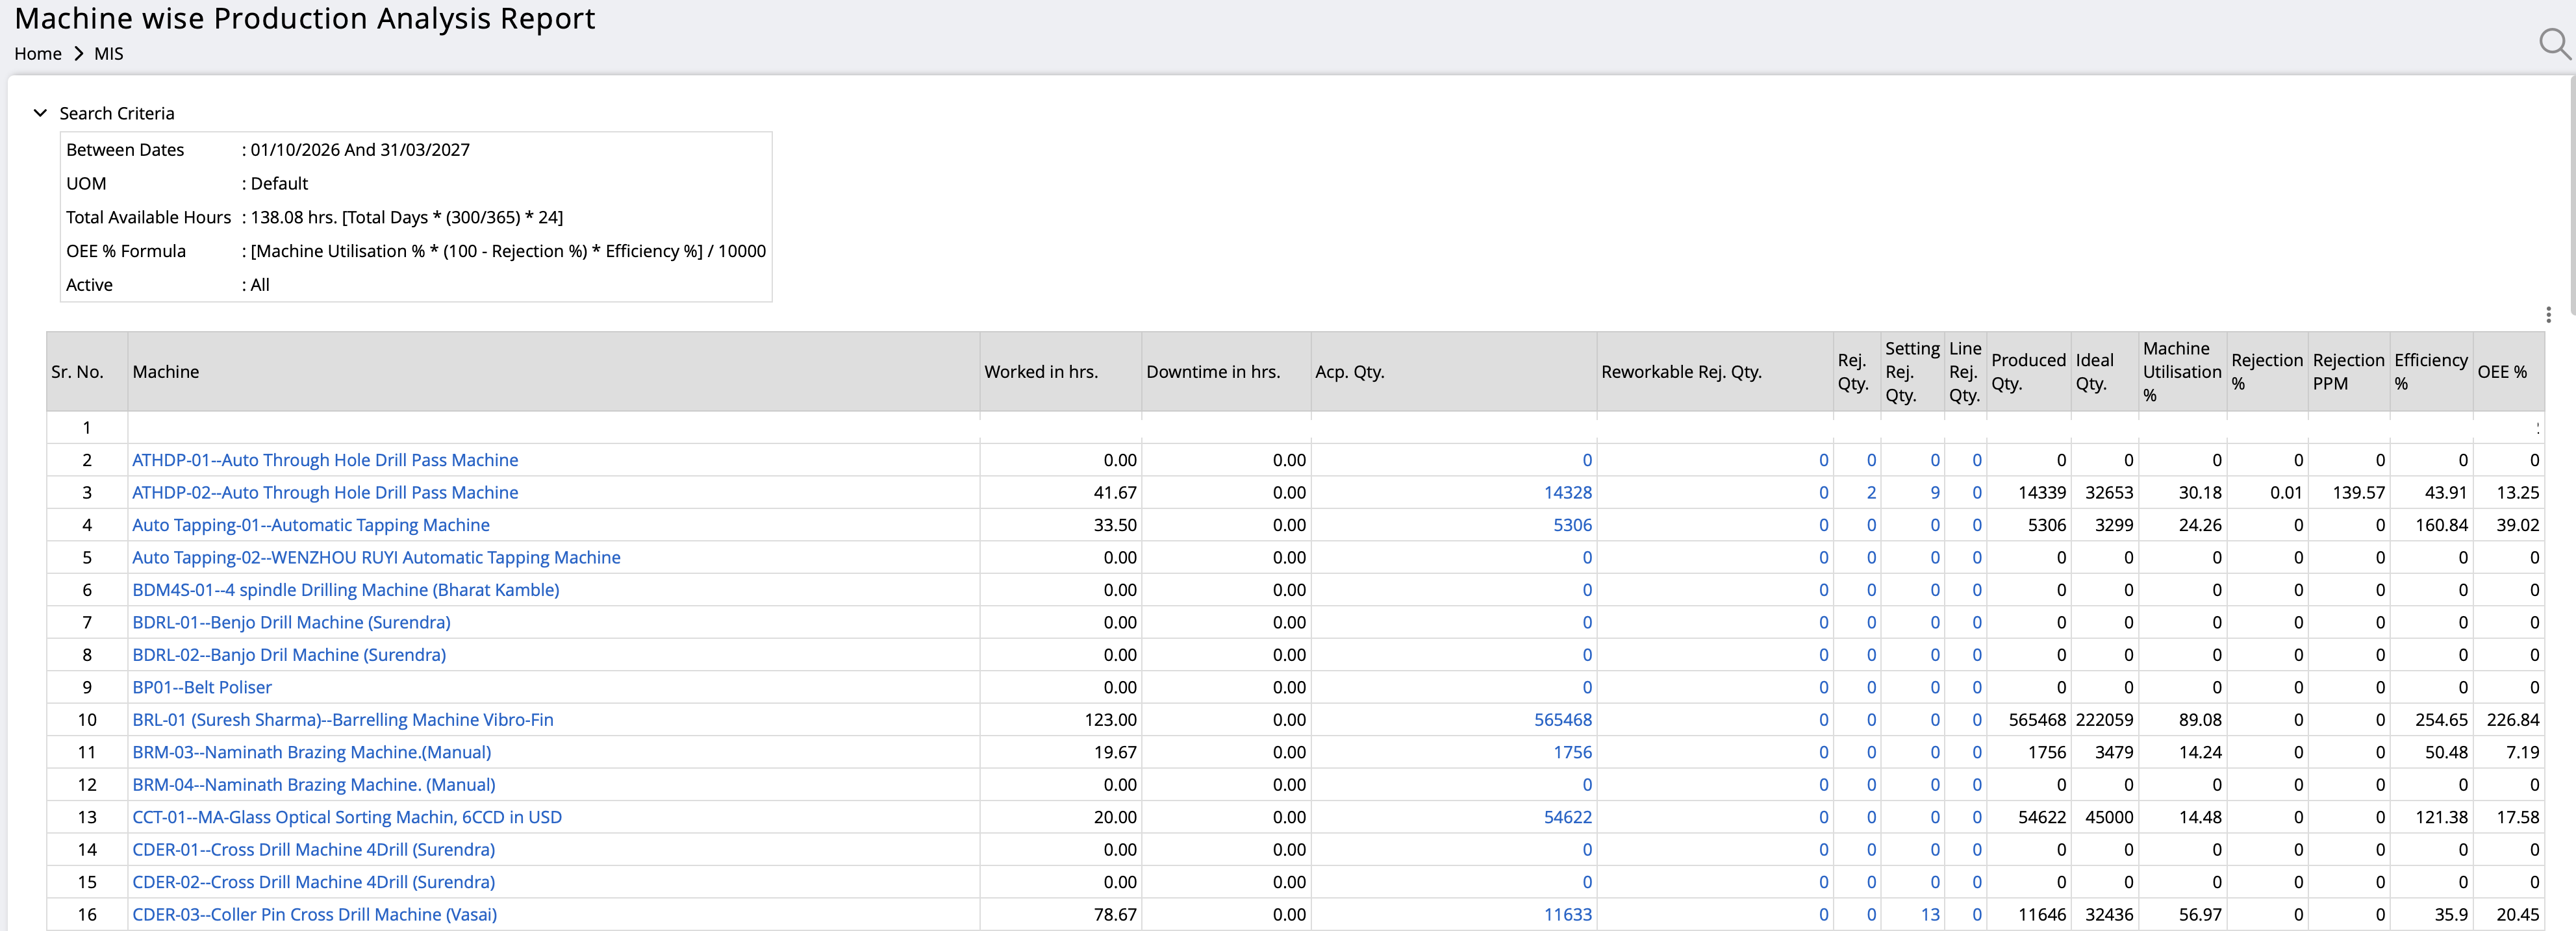Open BRL-01 Barrelling Machine Vibro-Fin link
The image size is (2576, 931).
click(343, 720)
